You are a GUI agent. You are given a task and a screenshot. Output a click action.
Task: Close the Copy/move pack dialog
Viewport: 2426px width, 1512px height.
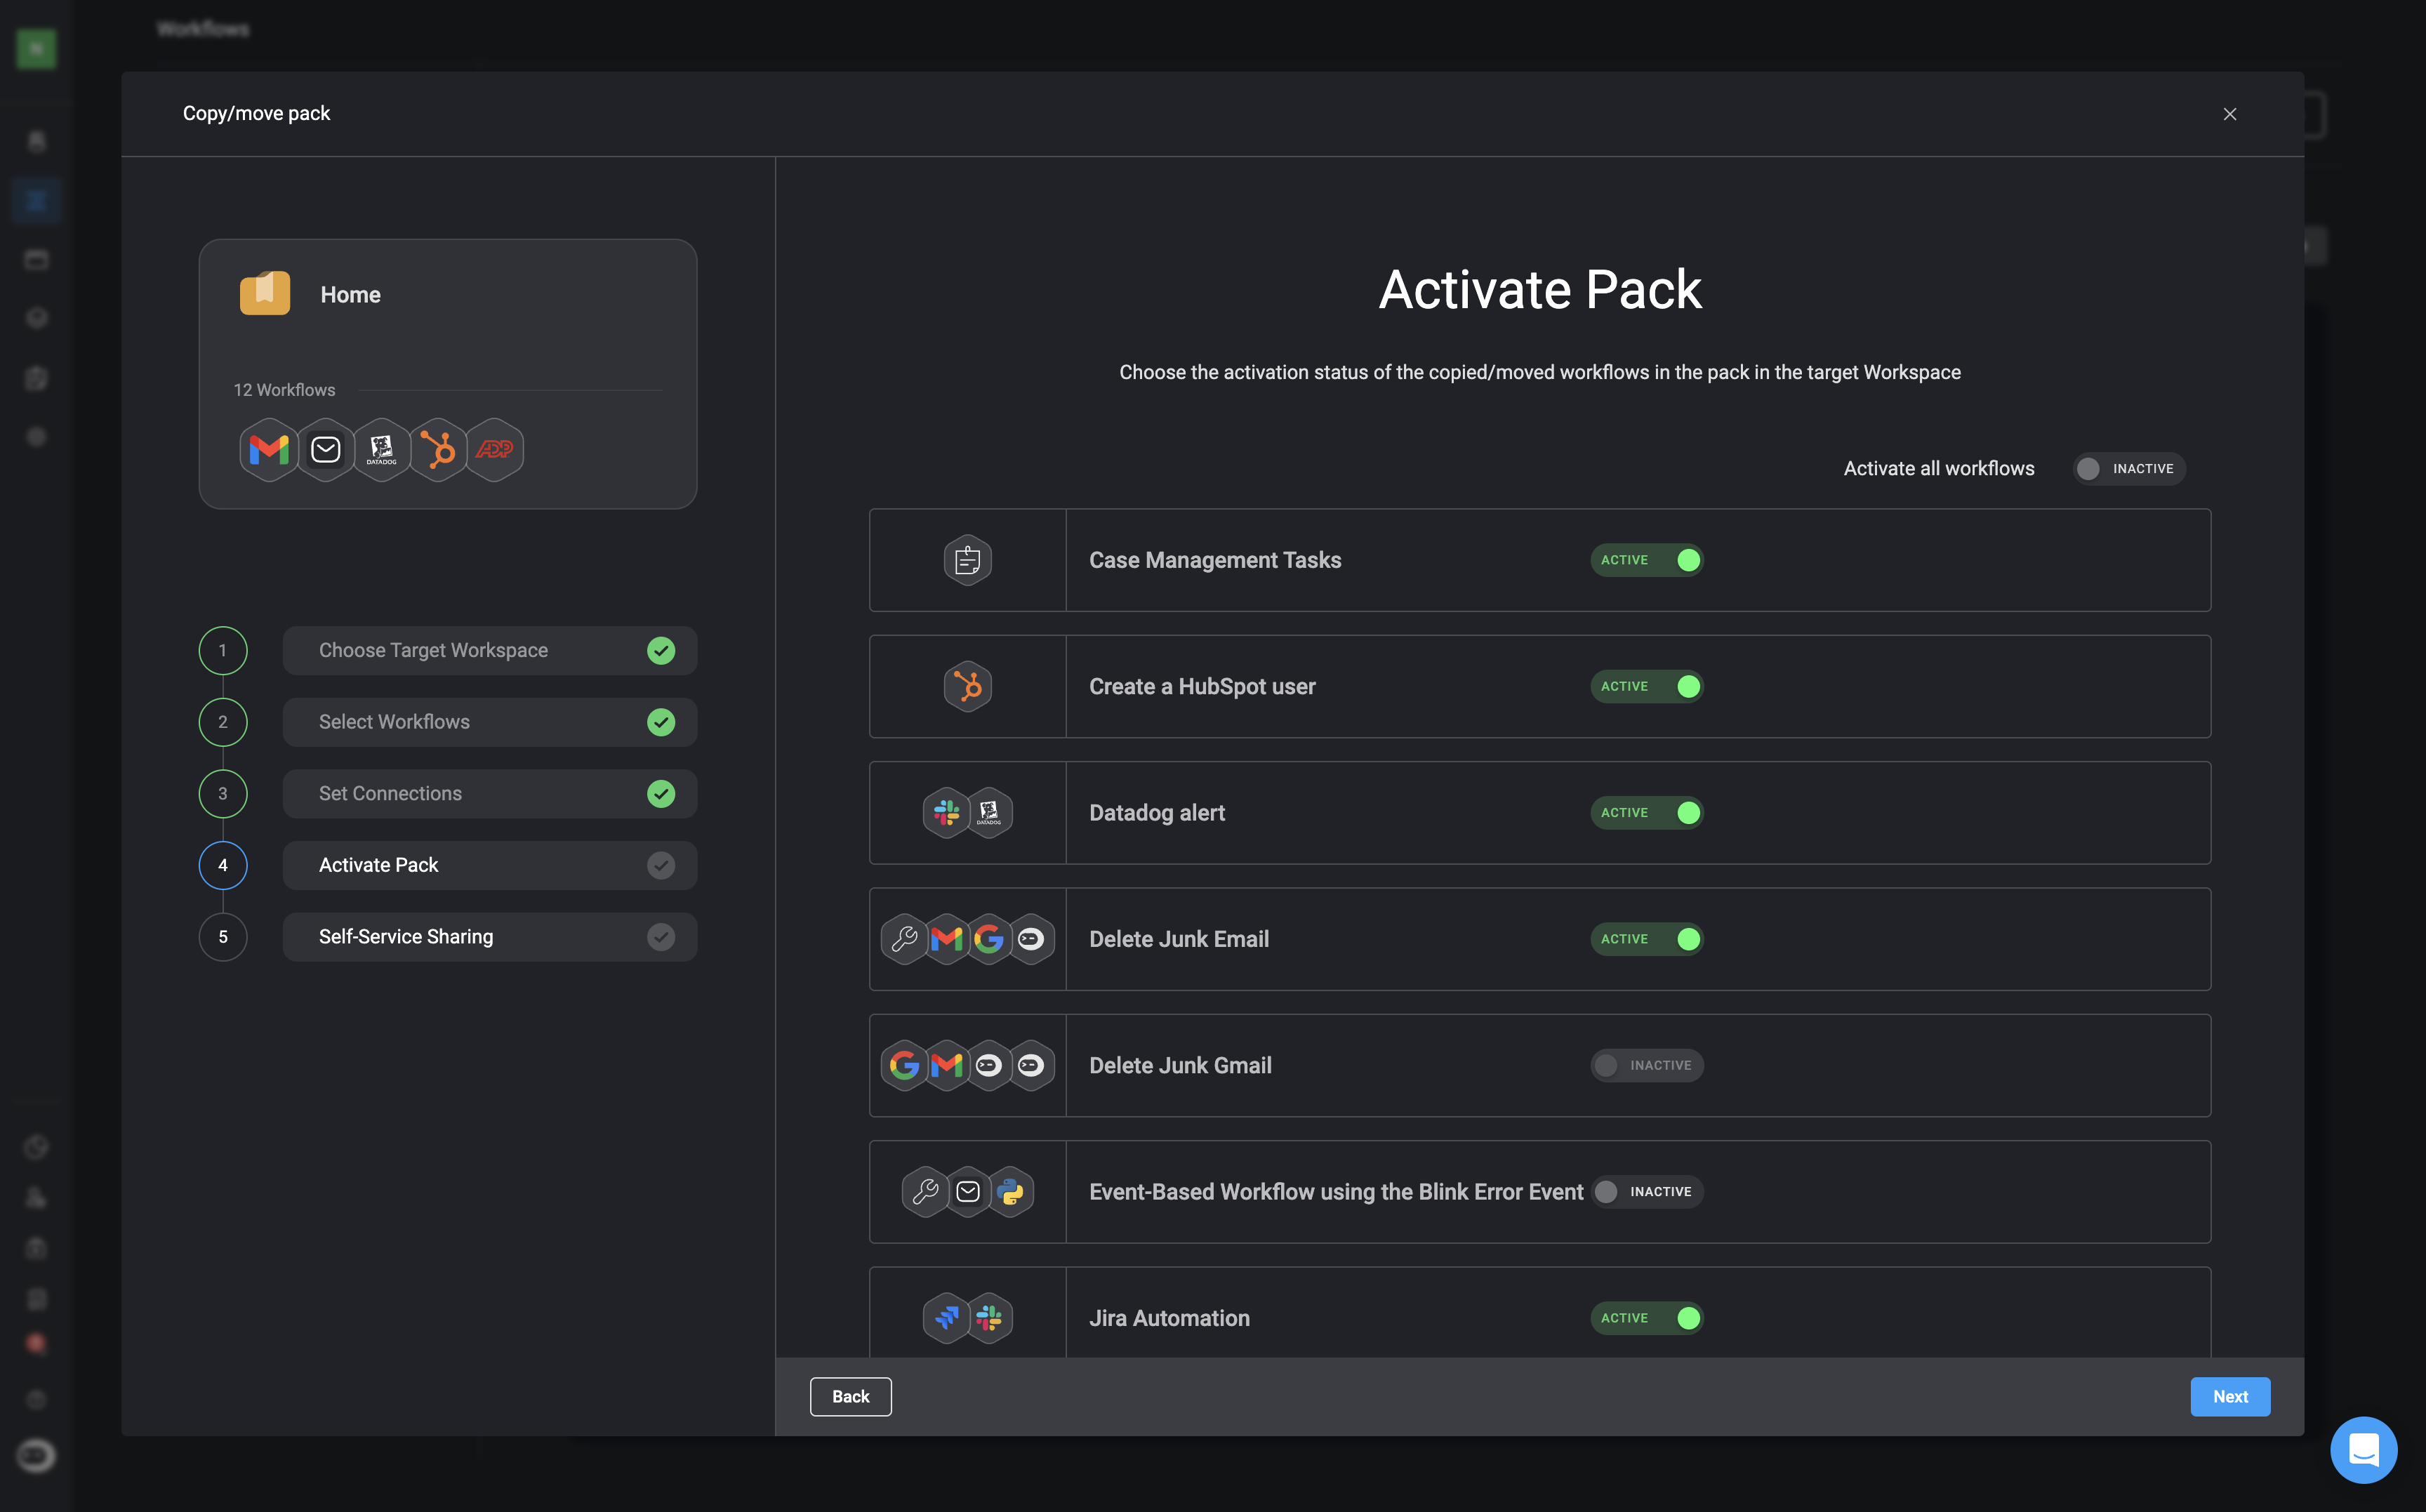point(2229,114)
